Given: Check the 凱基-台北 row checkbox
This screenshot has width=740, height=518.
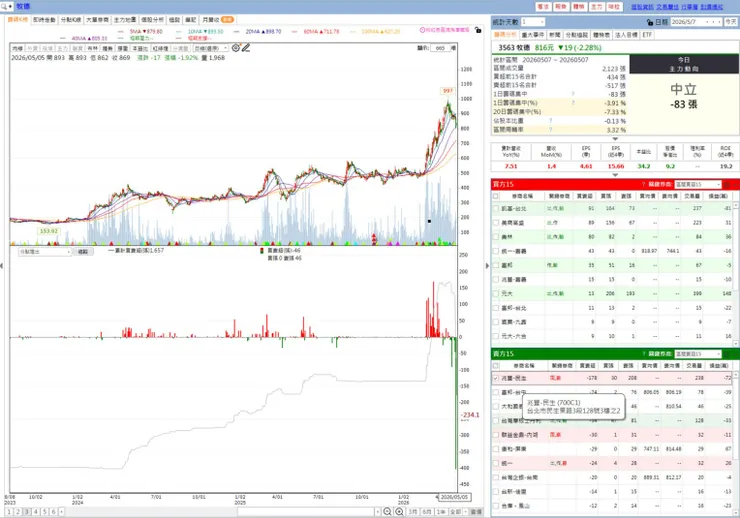Looking at the screenshot, I should 496,209.
